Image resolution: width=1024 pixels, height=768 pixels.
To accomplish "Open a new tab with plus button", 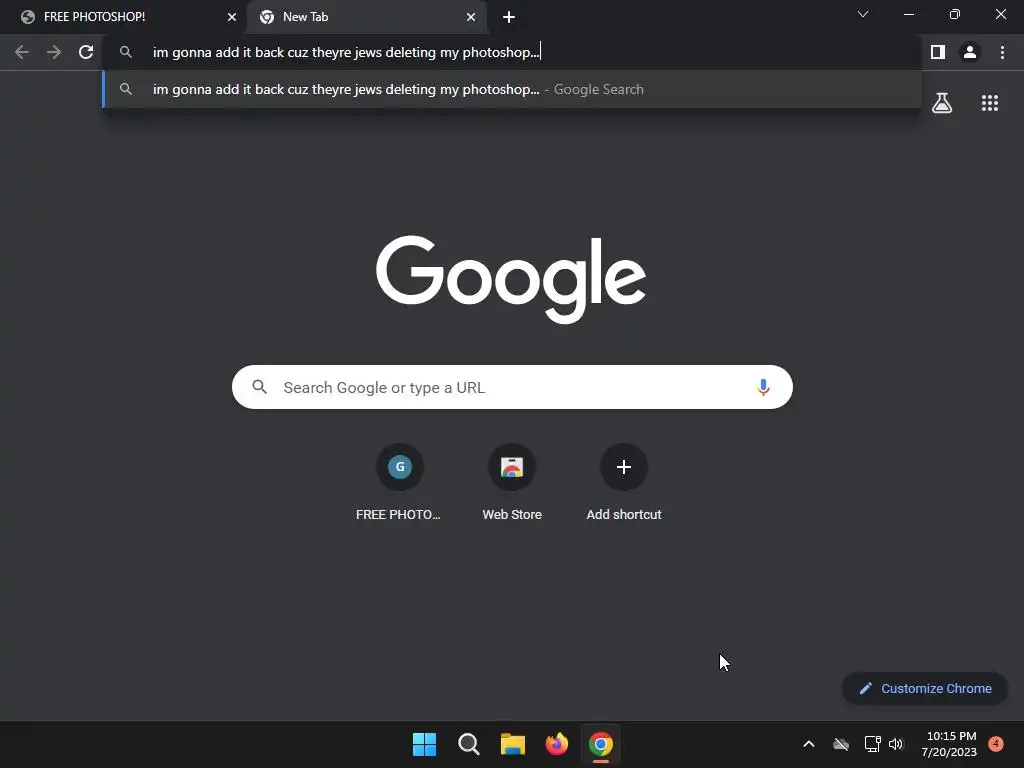I will (509, 18).
